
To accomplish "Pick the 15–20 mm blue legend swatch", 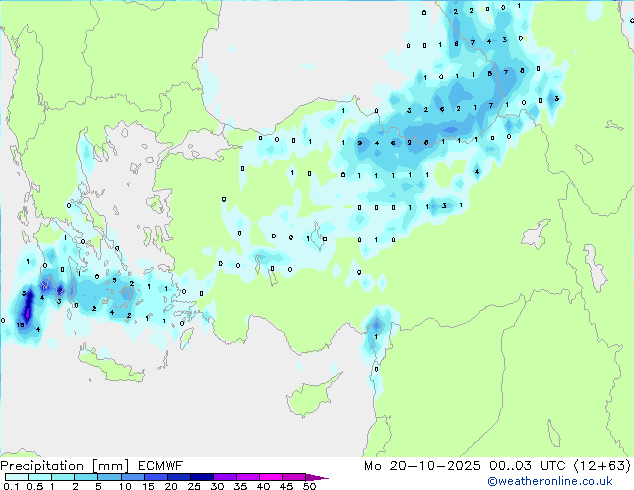I will click(155, 477).
